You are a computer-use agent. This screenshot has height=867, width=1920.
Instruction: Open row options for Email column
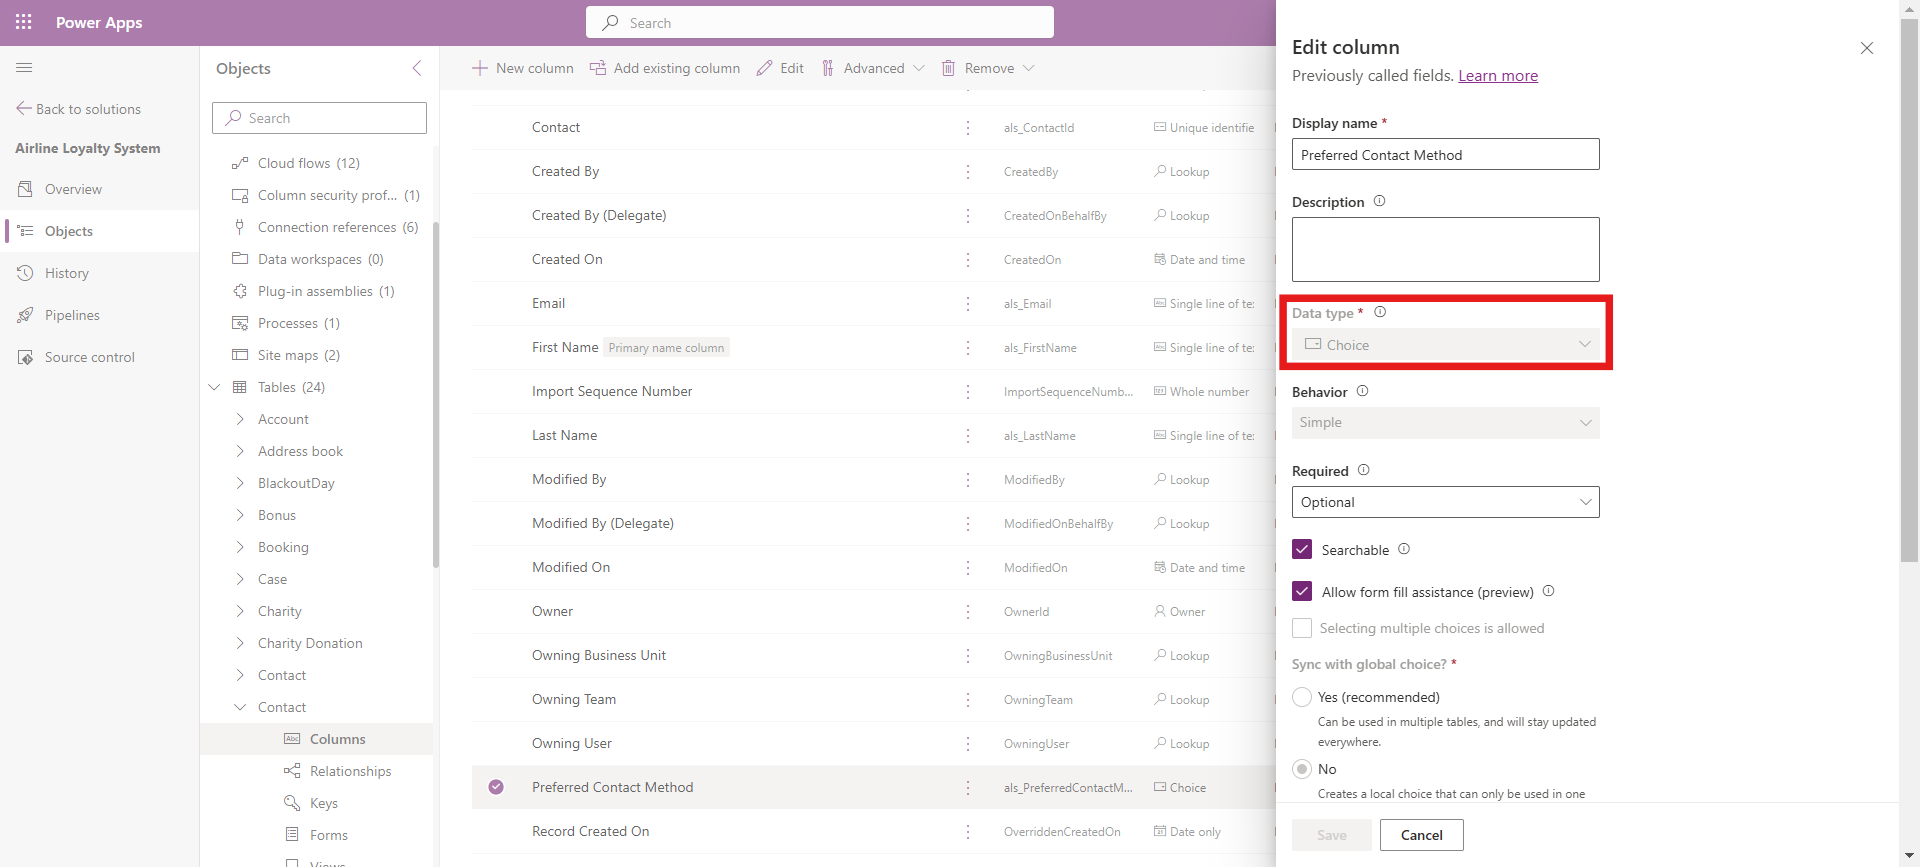click(967, 304)
